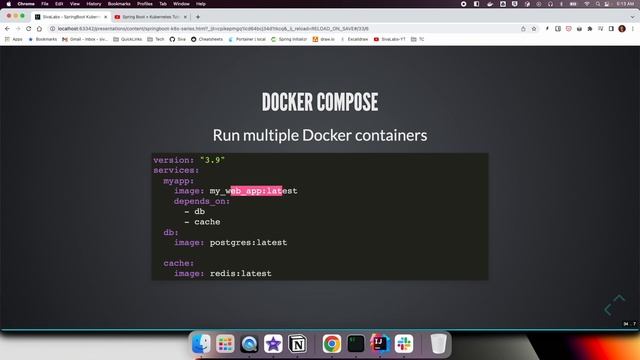The height and width of the screenshot is (360, 640).
Task: Open the File menu
Action: point(45,4)
